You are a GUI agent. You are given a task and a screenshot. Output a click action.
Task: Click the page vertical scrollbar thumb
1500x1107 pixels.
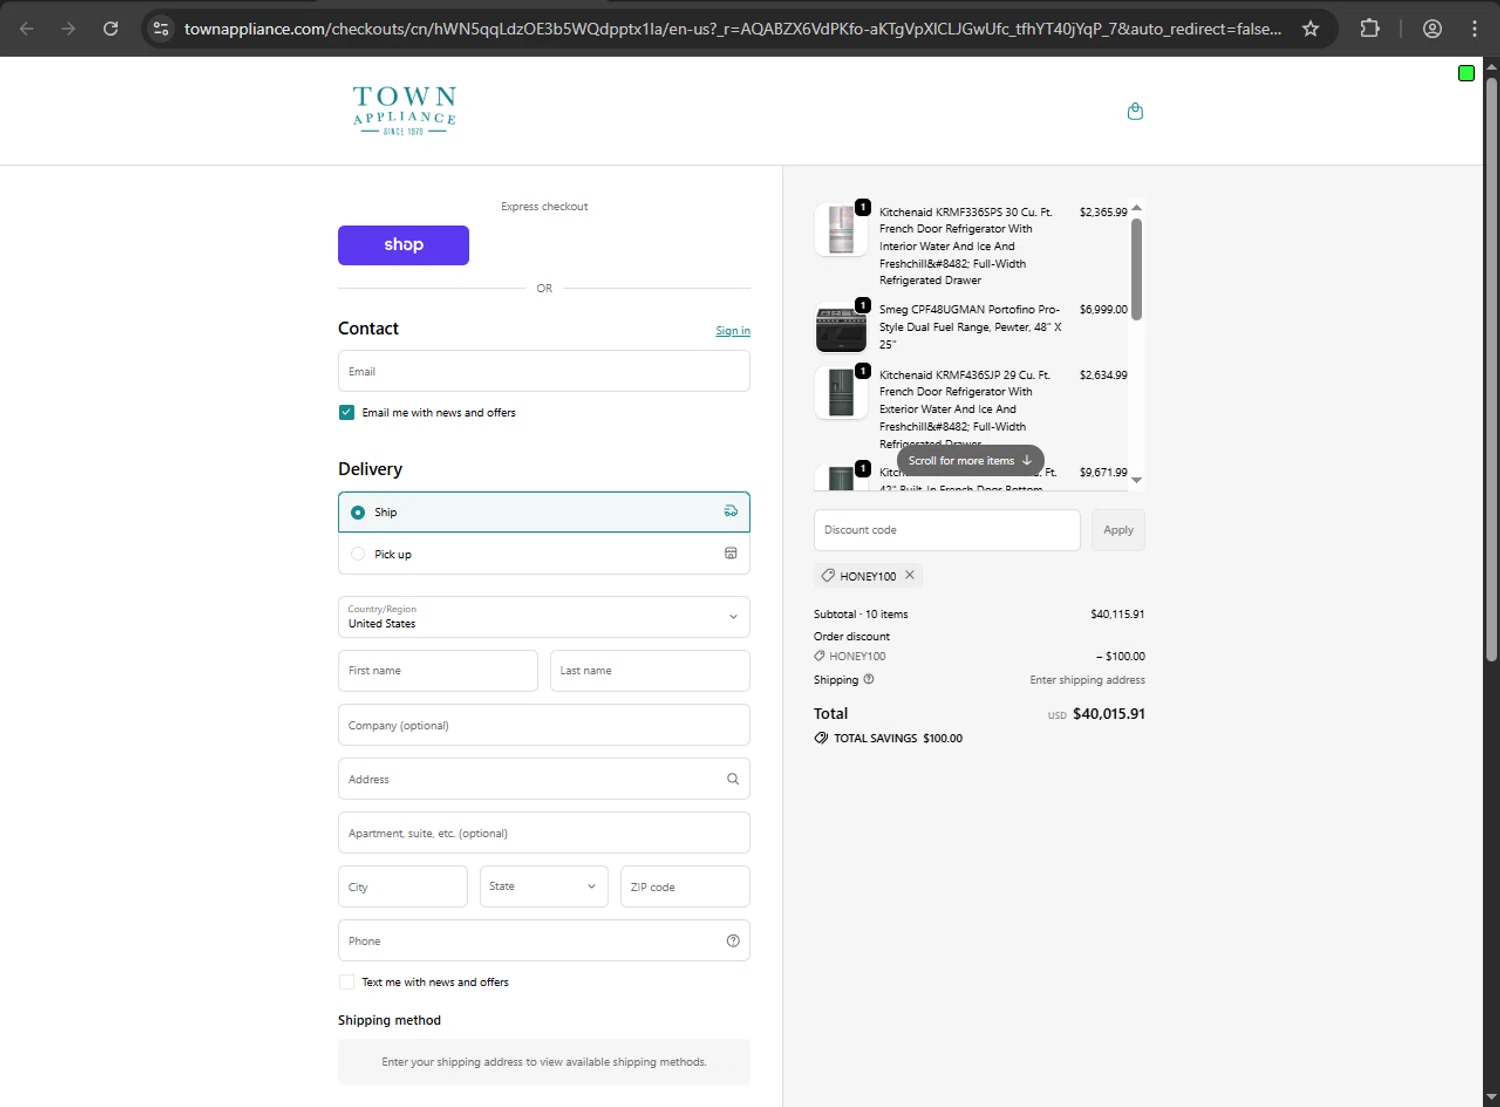[1491, 369]
